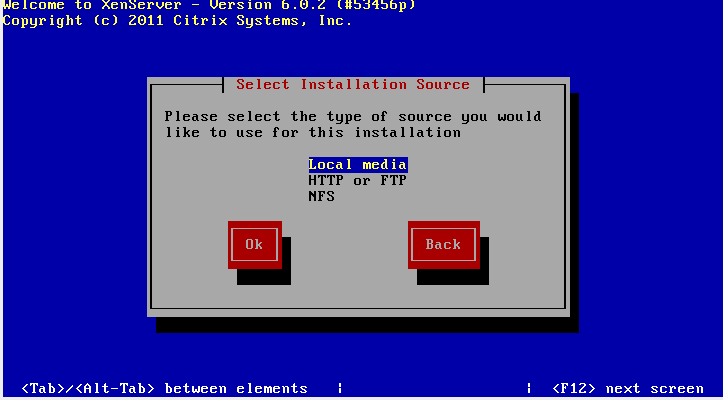Click the Copyright 2011 notice line

178,21
